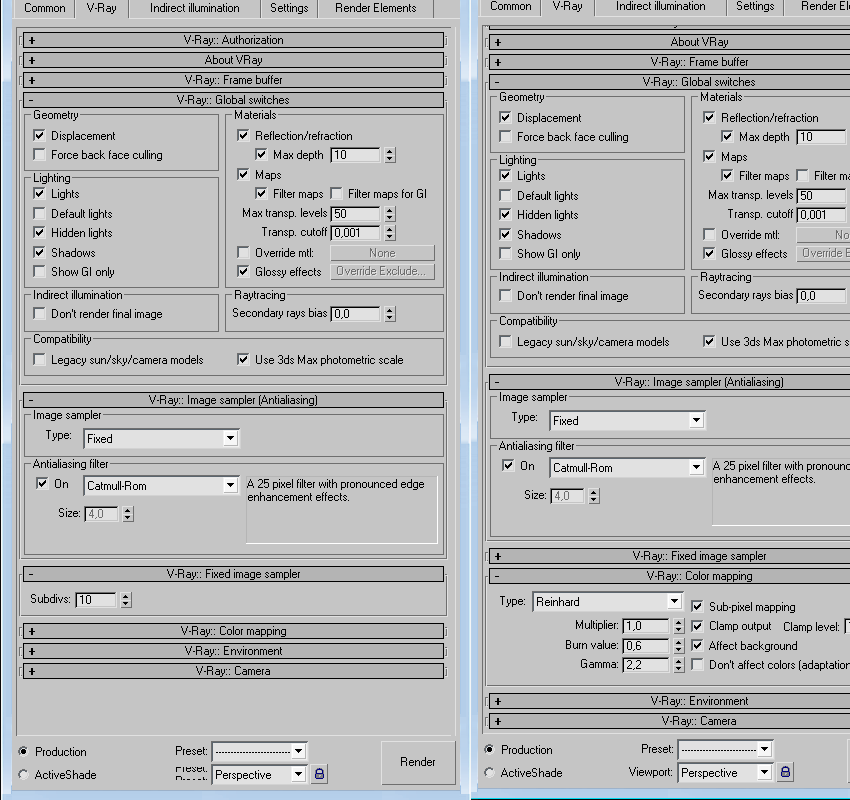This screenshot has width=850, height=800.
Task: Uncheck Affect background in Color mapping
Action: click(x=698, y=646)
